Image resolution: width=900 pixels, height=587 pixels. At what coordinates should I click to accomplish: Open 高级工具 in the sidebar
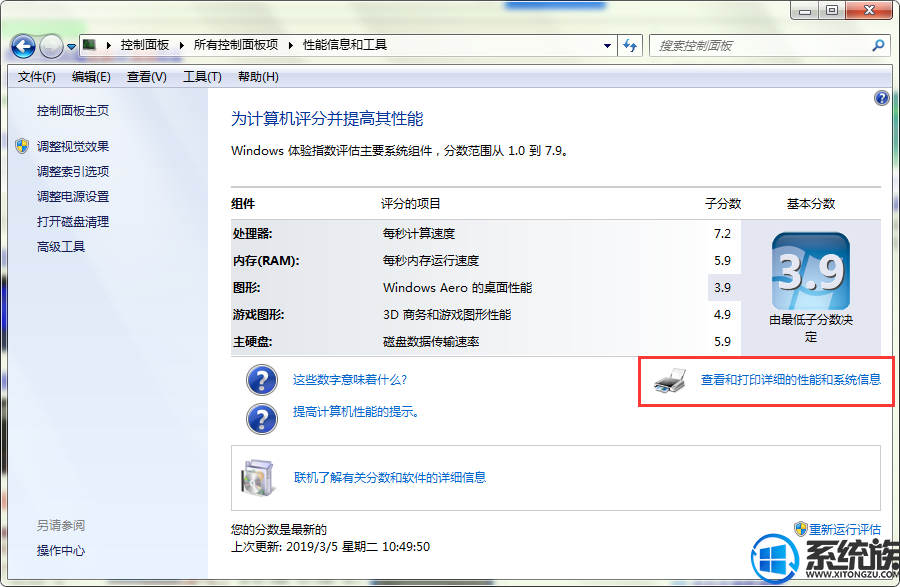tap(61, 247)
